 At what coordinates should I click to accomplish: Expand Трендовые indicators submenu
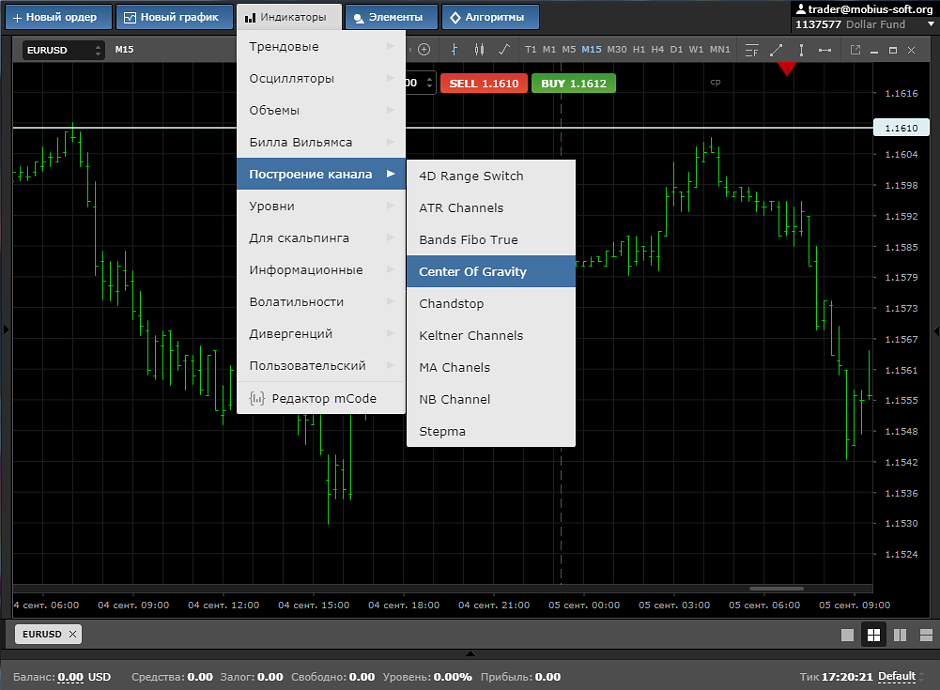click(x=321, y=47)
